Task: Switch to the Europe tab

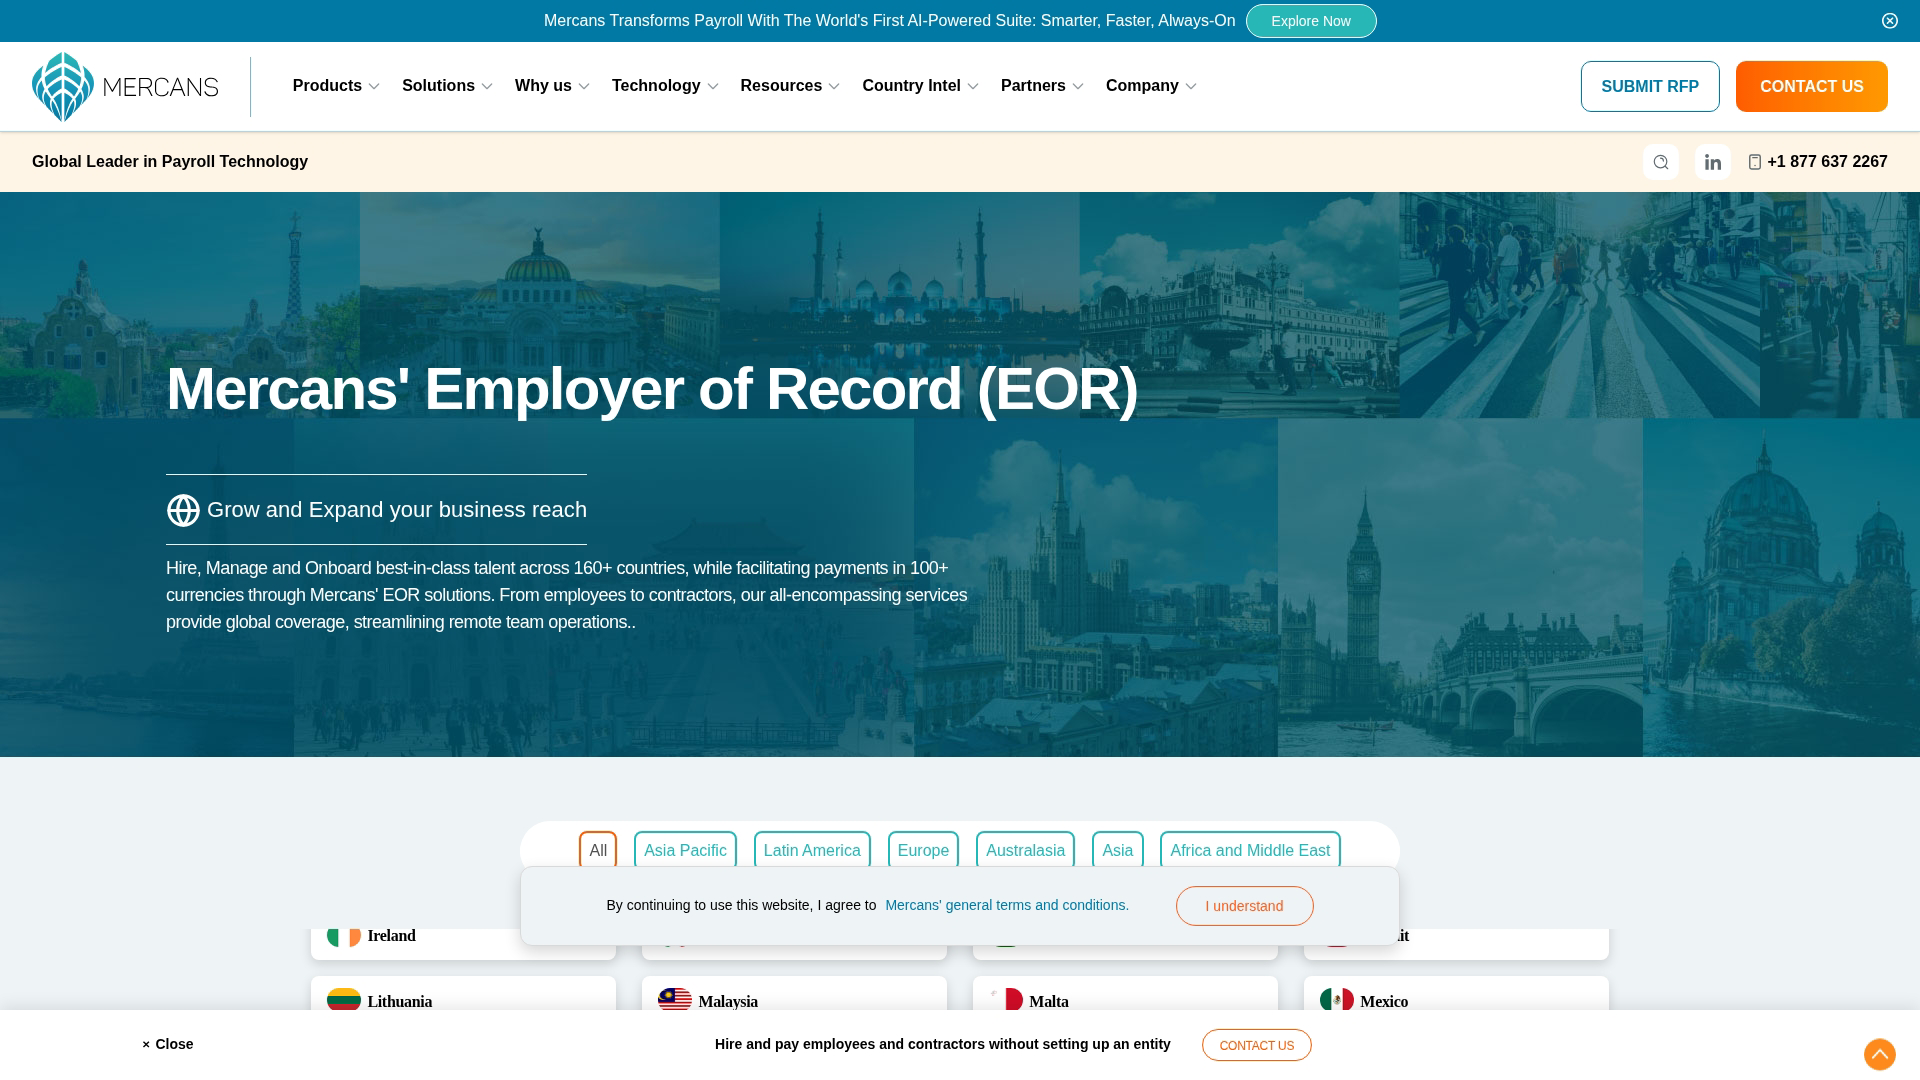Action: coord(922,850)
